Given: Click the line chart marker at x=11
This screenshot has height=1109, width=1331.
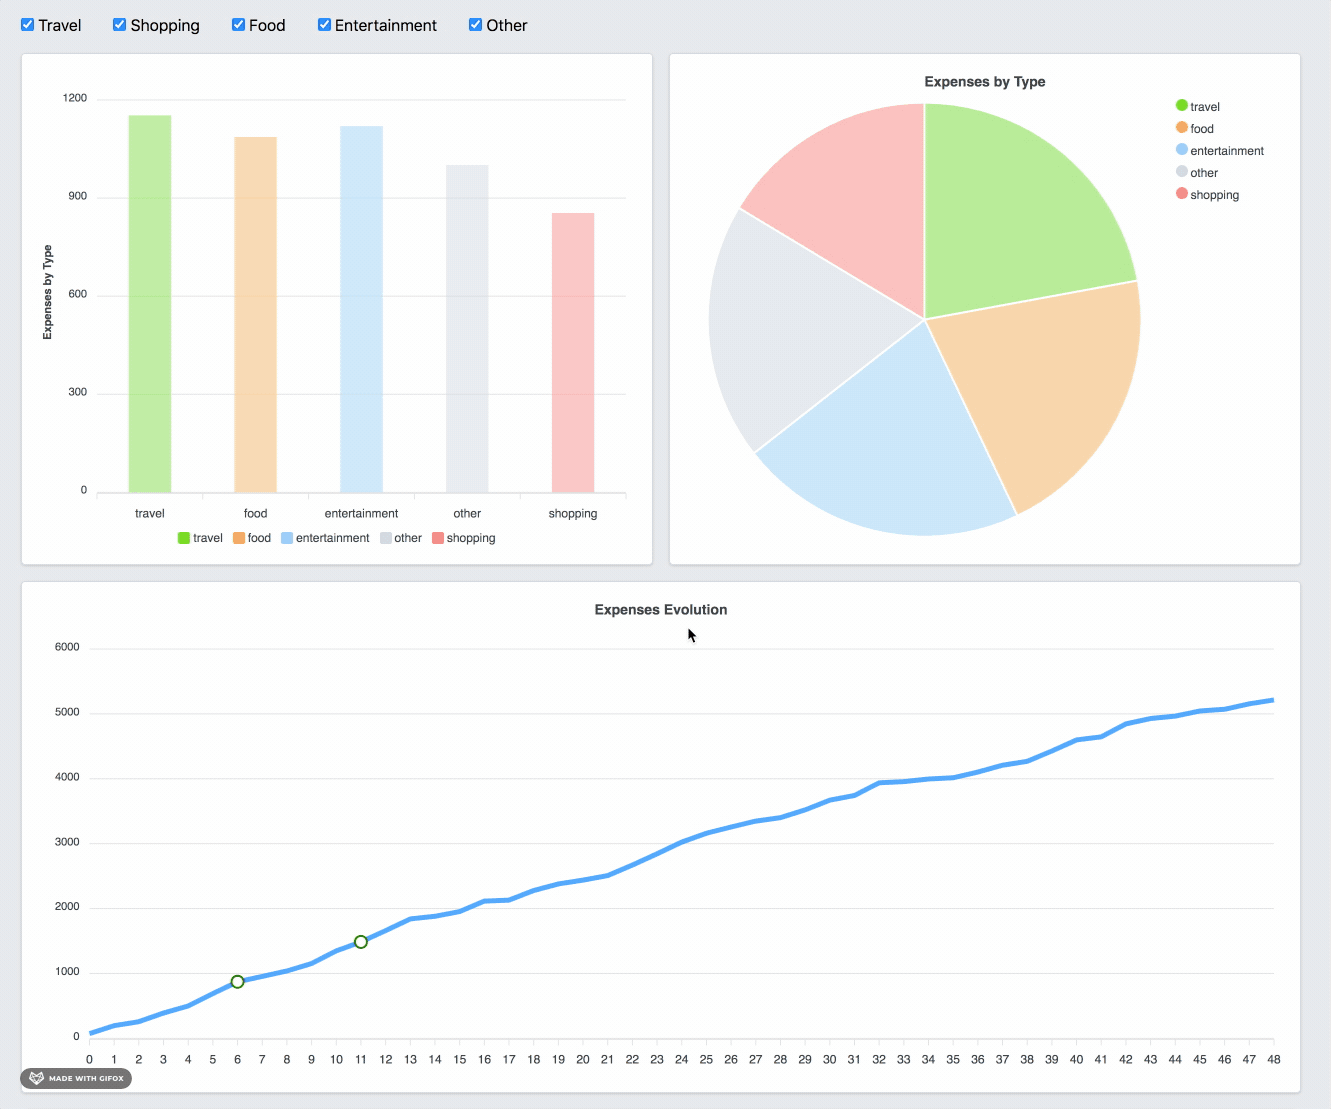Looking at the screenshot, I should click(361, 942).
